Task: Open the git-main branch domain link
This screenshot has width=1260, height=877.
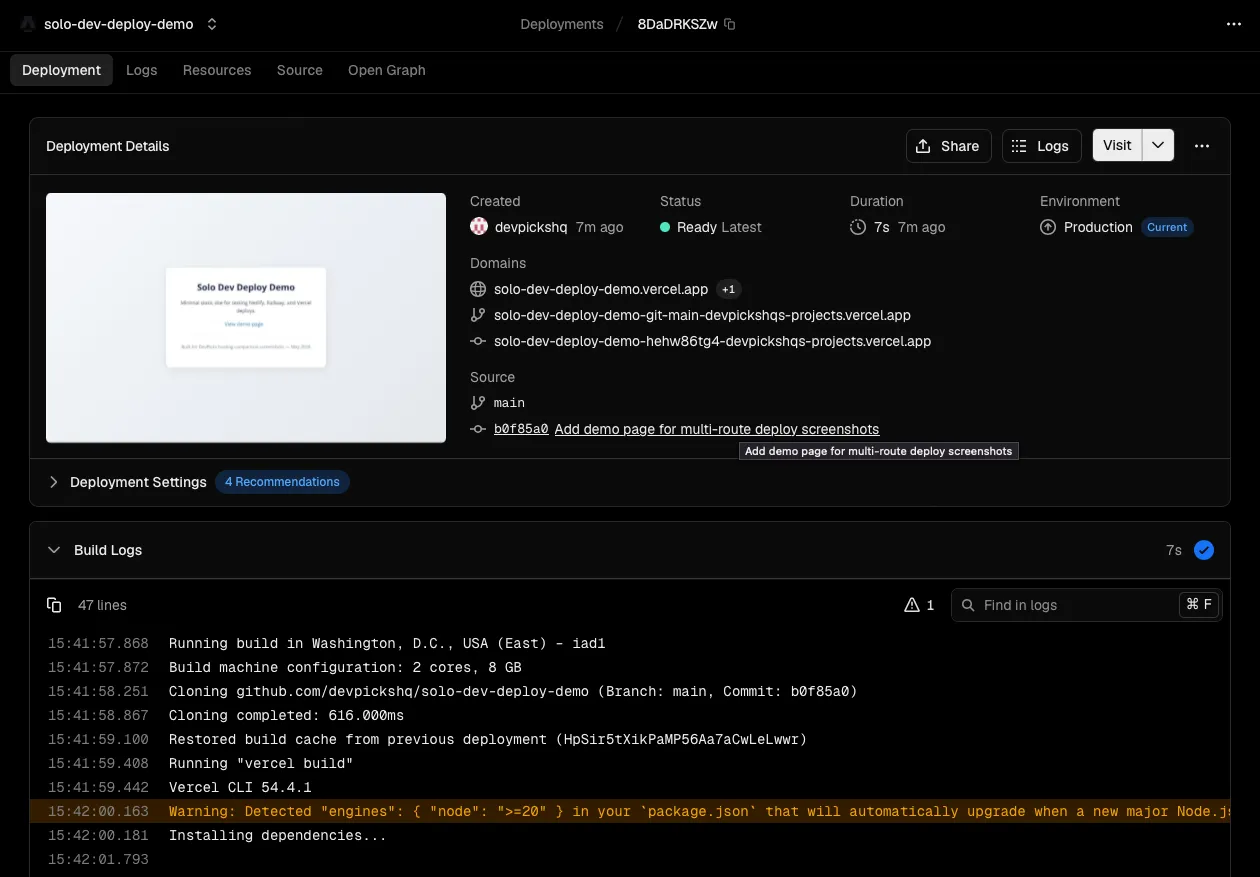Action: [x=702, y=315]
